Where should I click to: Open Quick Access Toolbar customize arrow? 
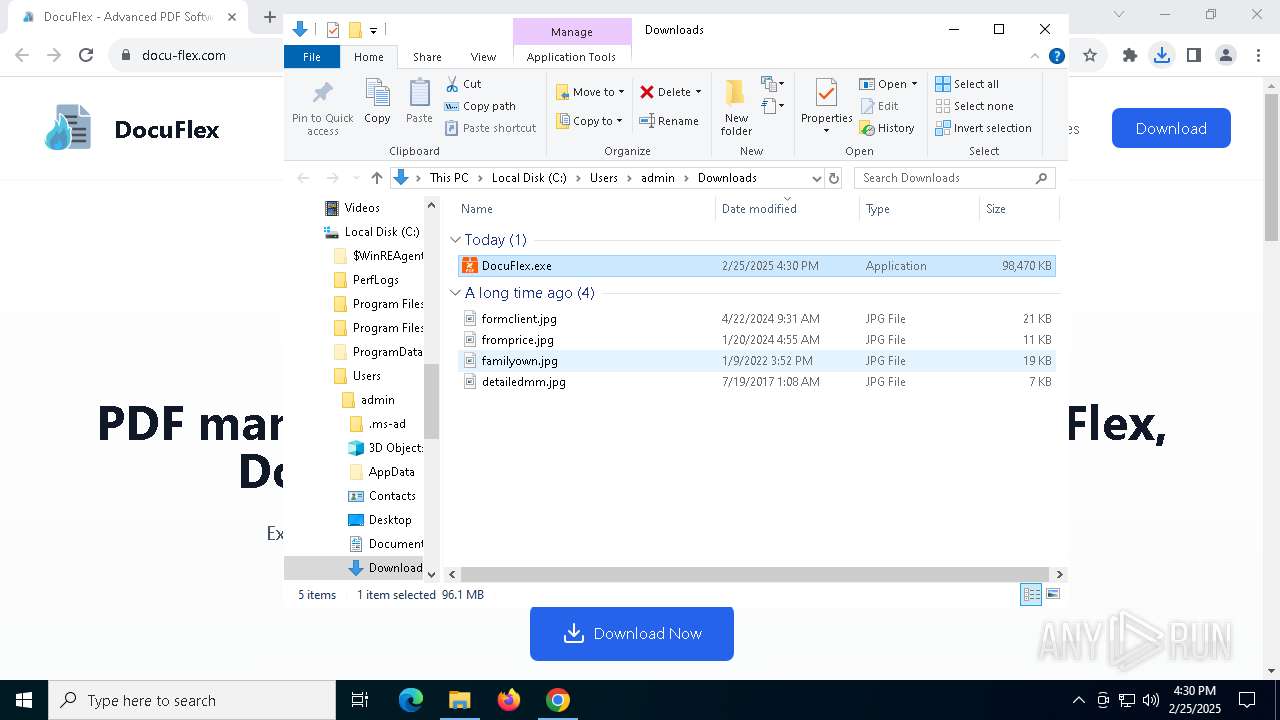(x=373, y=31)
